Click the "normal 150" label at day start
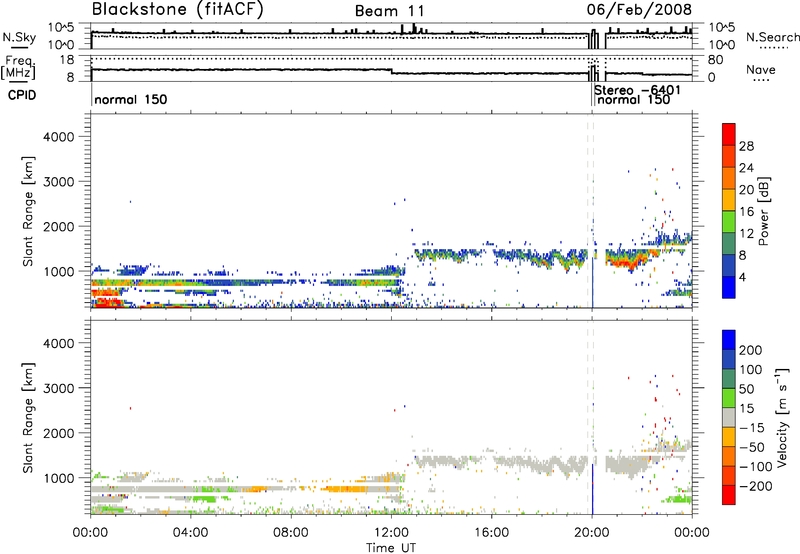 tap(131, 99)
